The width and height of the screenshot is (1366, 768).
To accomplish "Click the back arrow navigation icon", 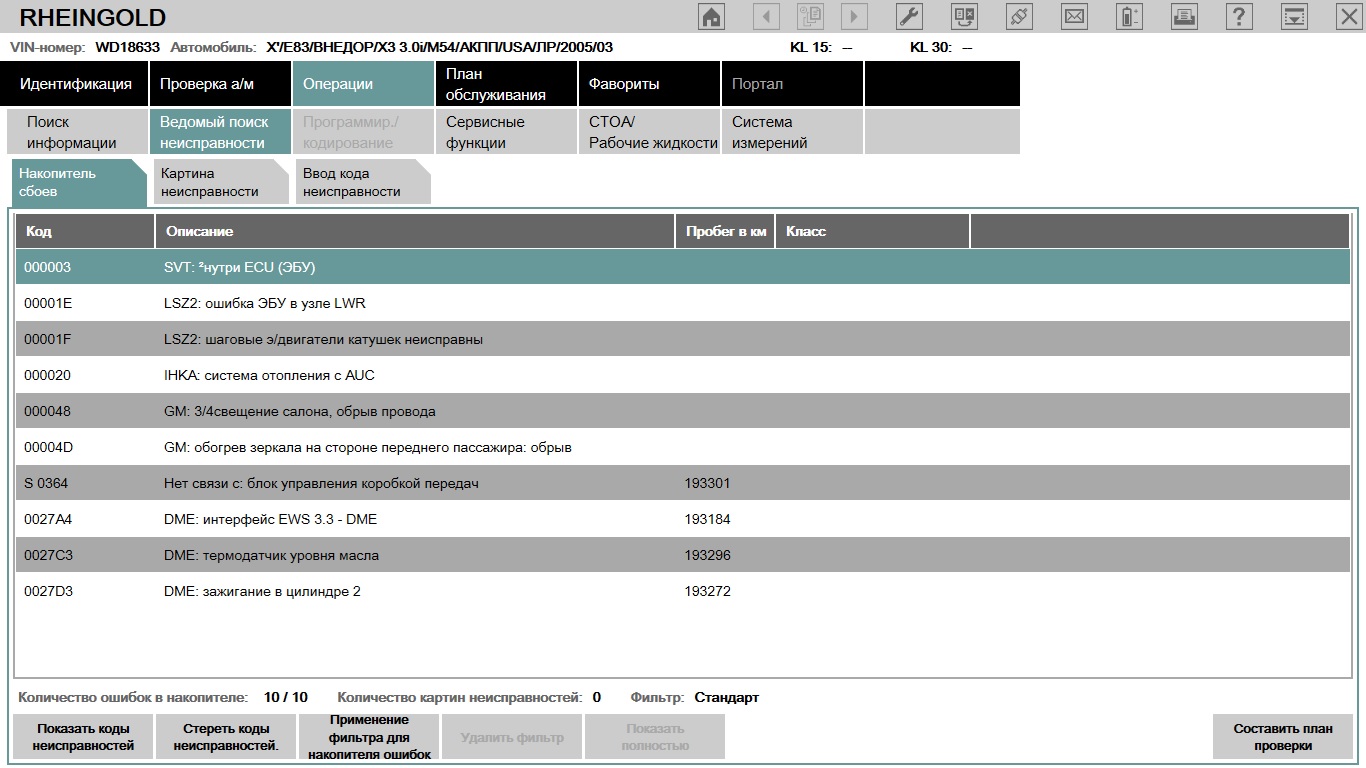I will pyautogui.click(x=766, y=16).
